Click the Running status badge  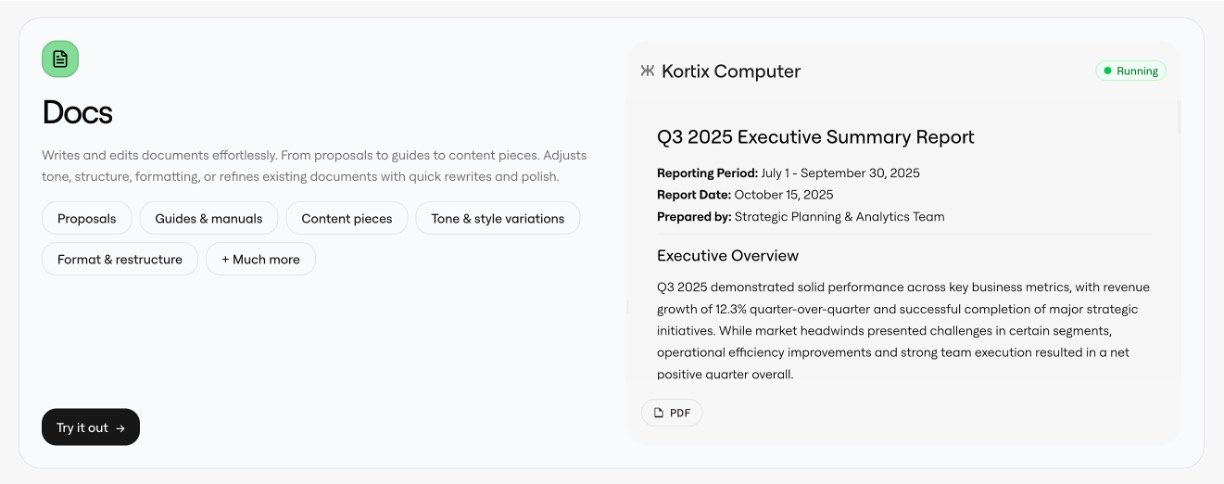click(1131, 71)
